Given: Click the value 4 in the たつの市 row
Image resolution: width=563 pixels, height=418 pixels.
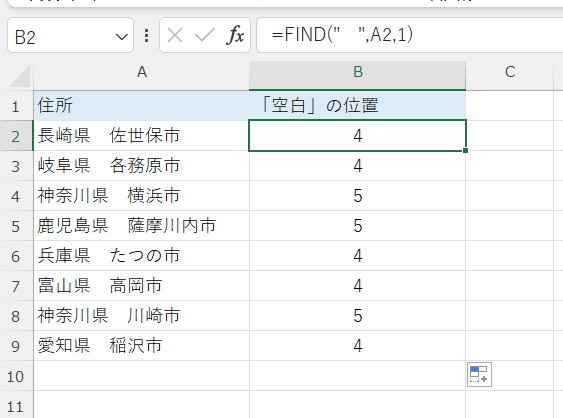Looking at the screenshot, I should pos(358,256).
